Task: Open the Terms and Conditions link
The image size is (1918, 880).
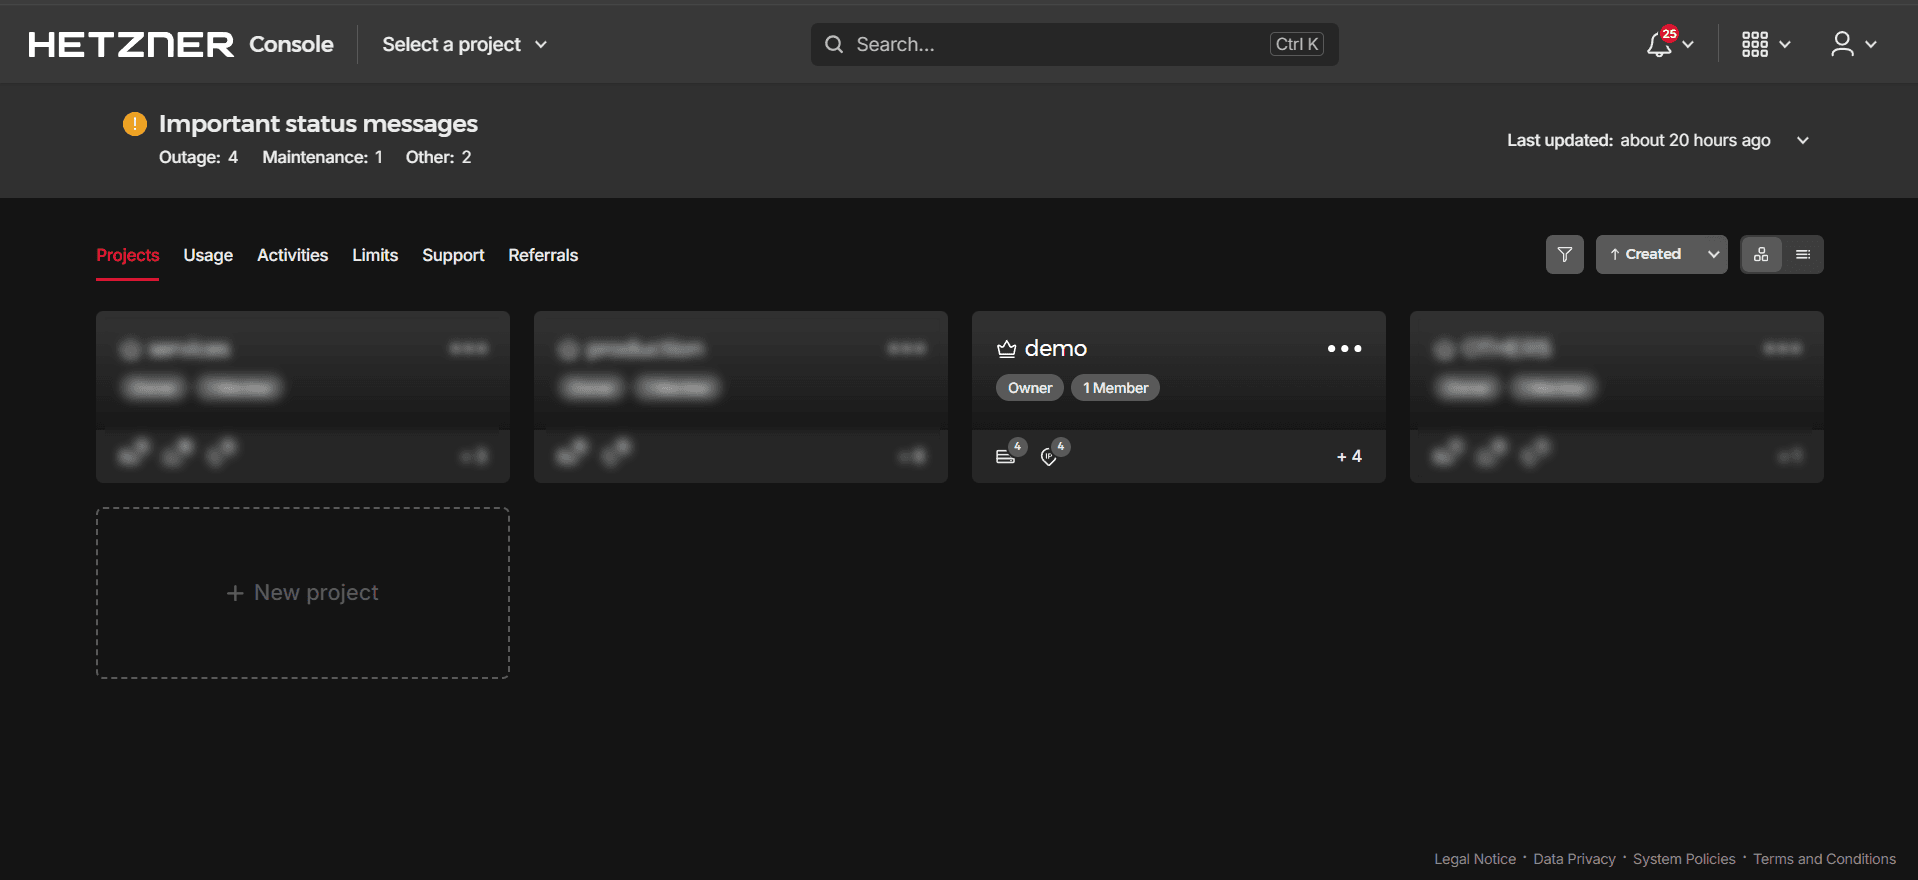Action: (x=1824, y=859)
